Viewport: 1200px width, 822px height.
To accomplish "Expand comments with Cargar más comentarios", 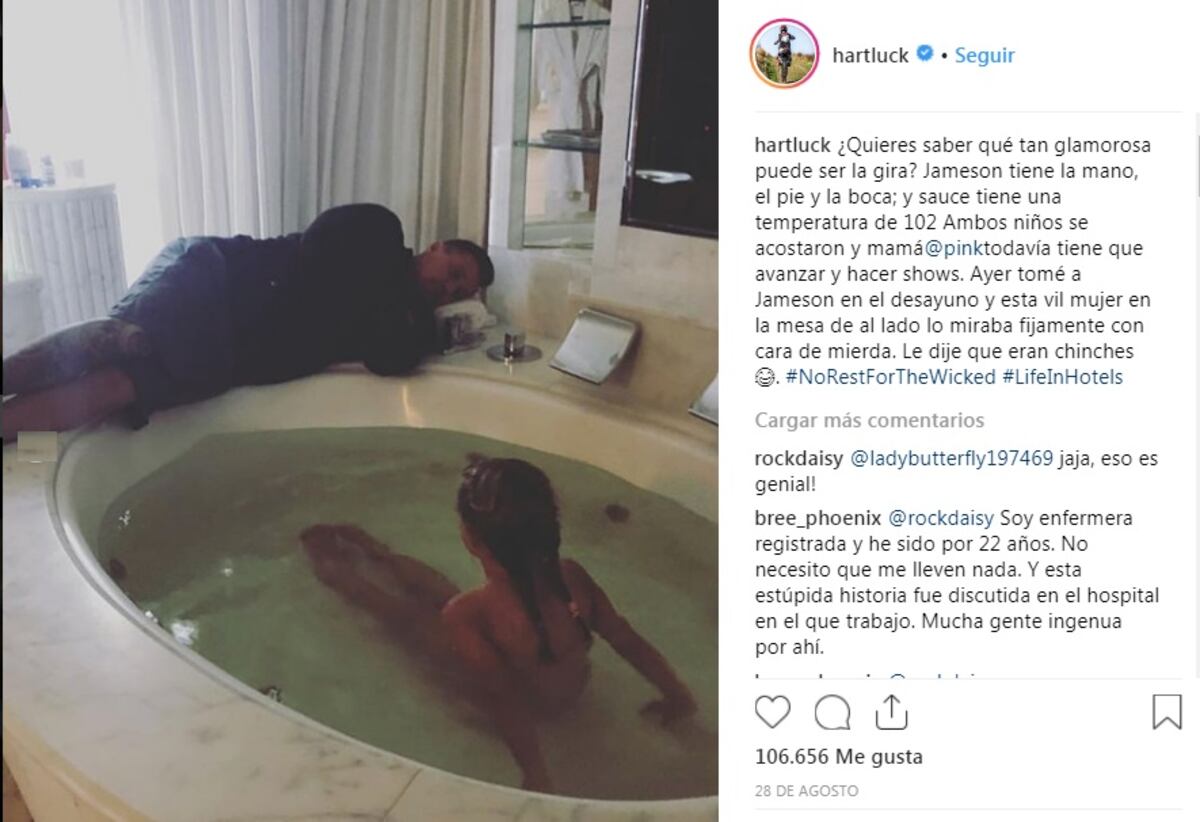I will (x=869, y=420).
